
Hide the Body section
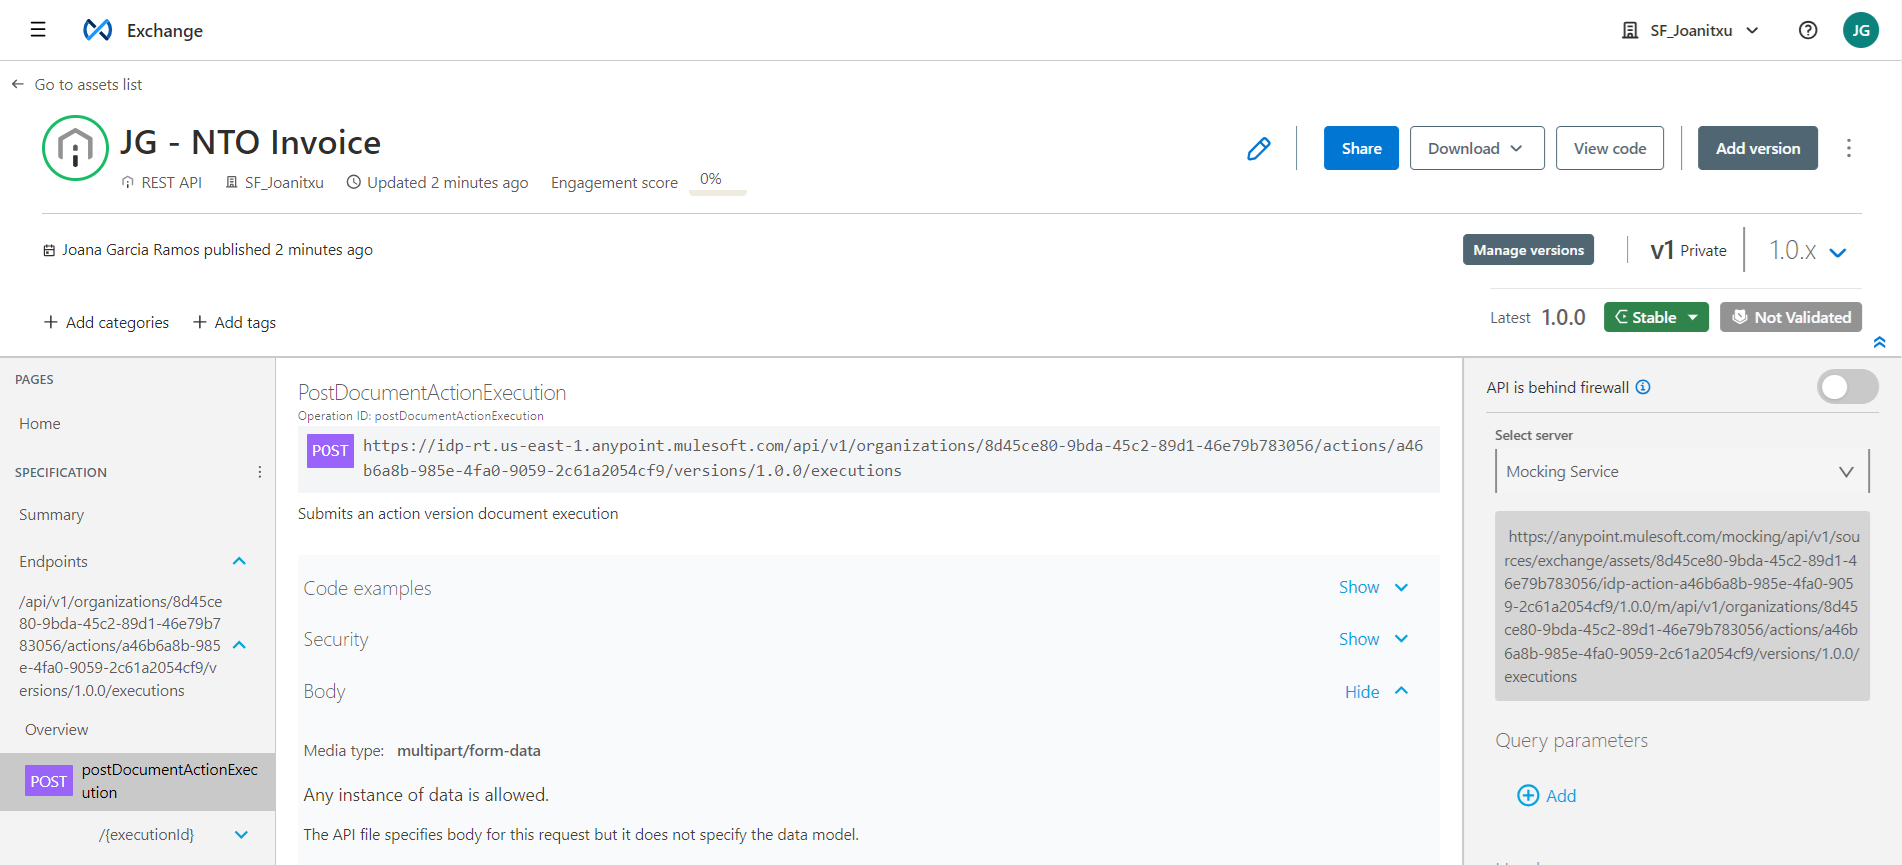(1376, 691)
